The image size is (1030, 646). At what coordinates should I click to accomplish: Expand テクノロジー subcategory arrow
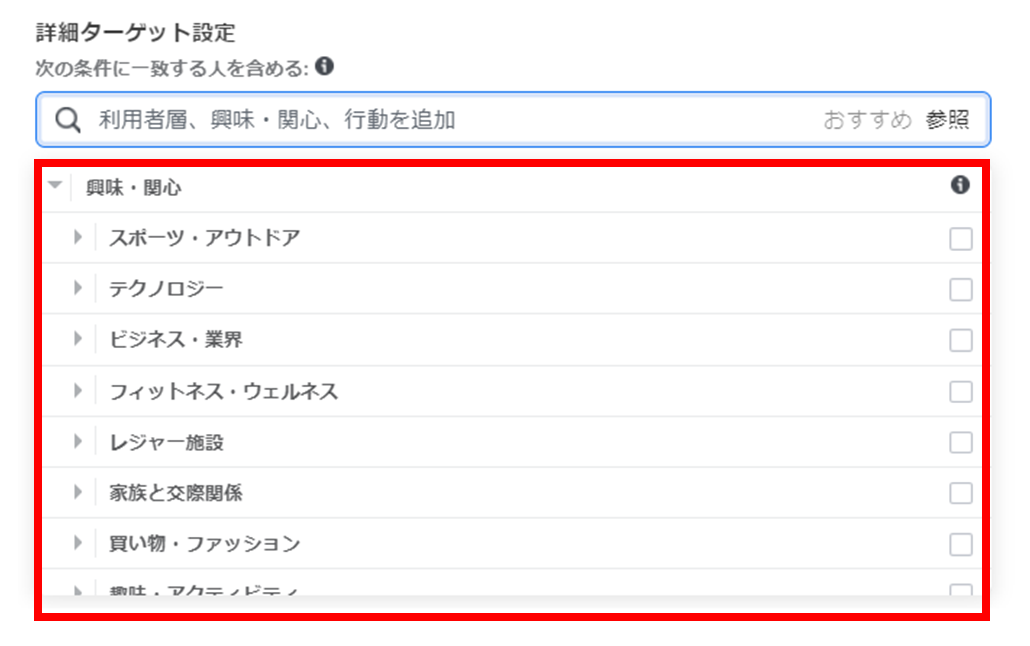(78, 288)
